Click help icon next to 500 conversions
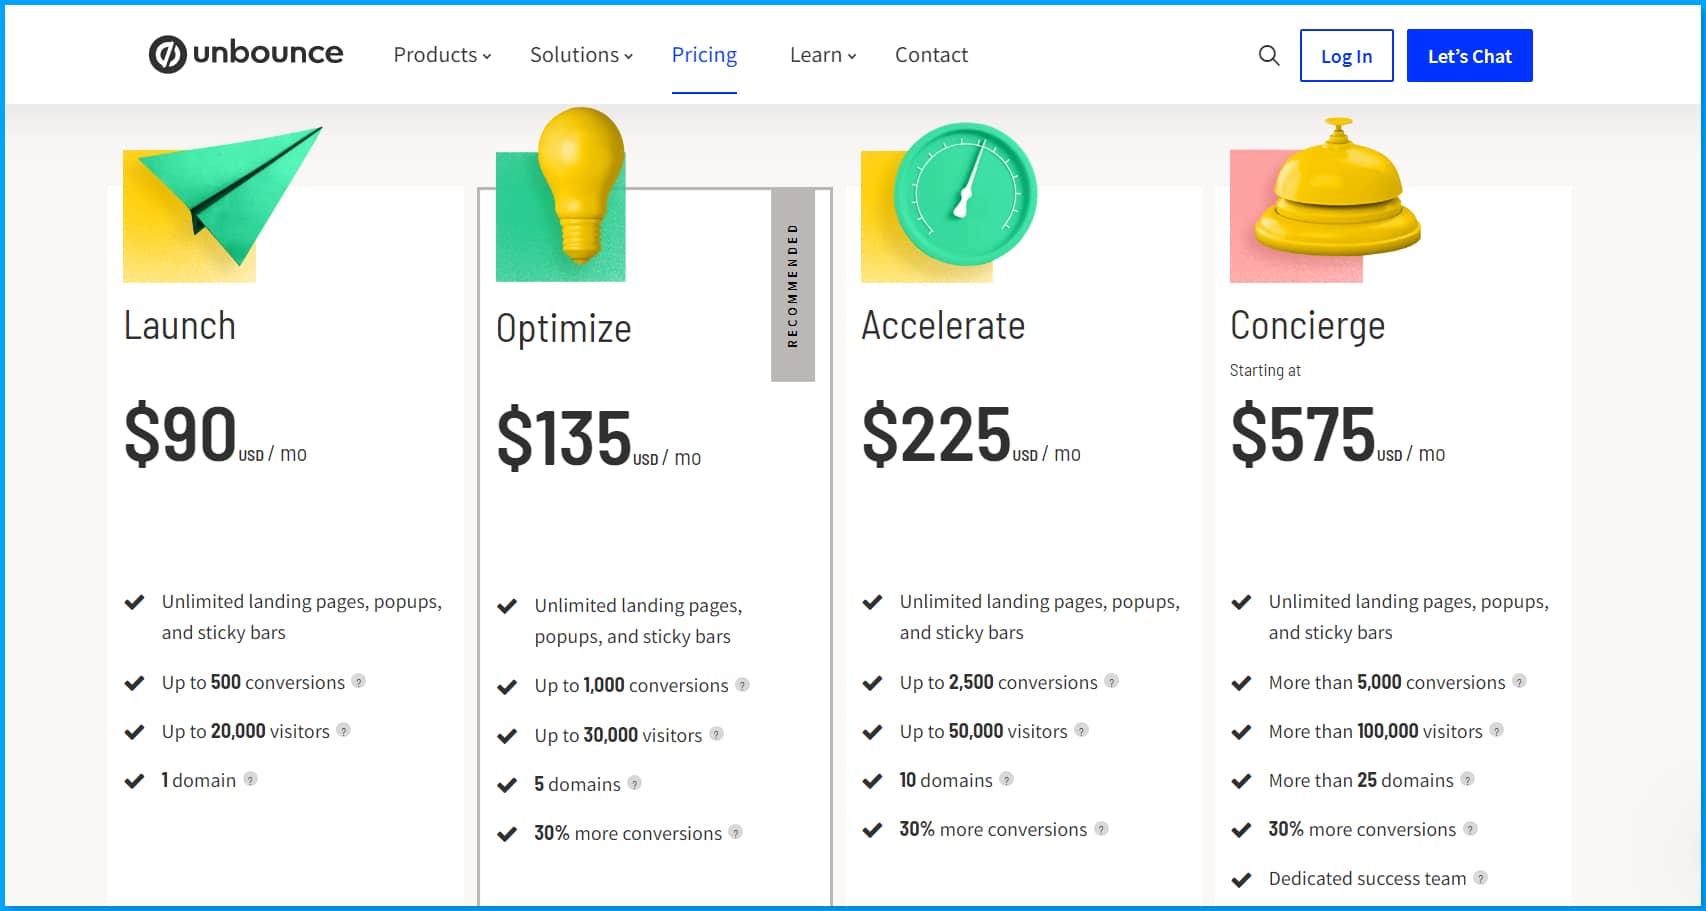The width and height of the screenshot is (1706, 911). [x=359, y=681]
